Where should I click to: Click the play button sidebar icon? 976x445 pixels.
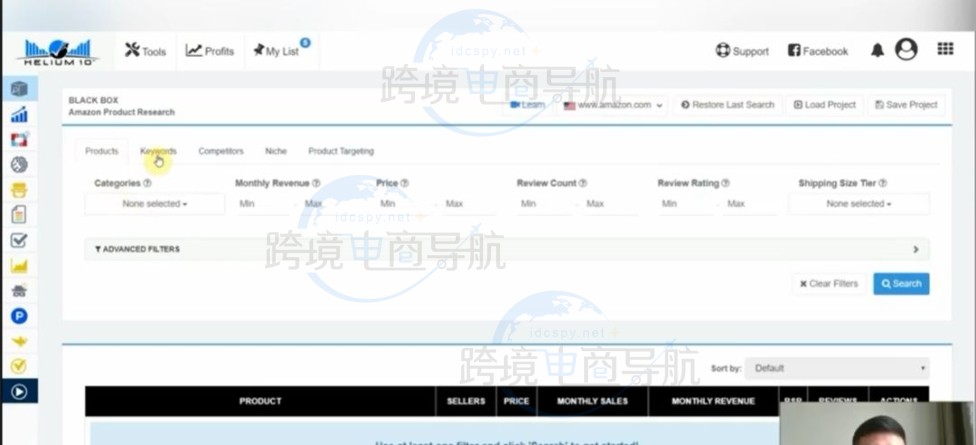(x=19, y=391)
